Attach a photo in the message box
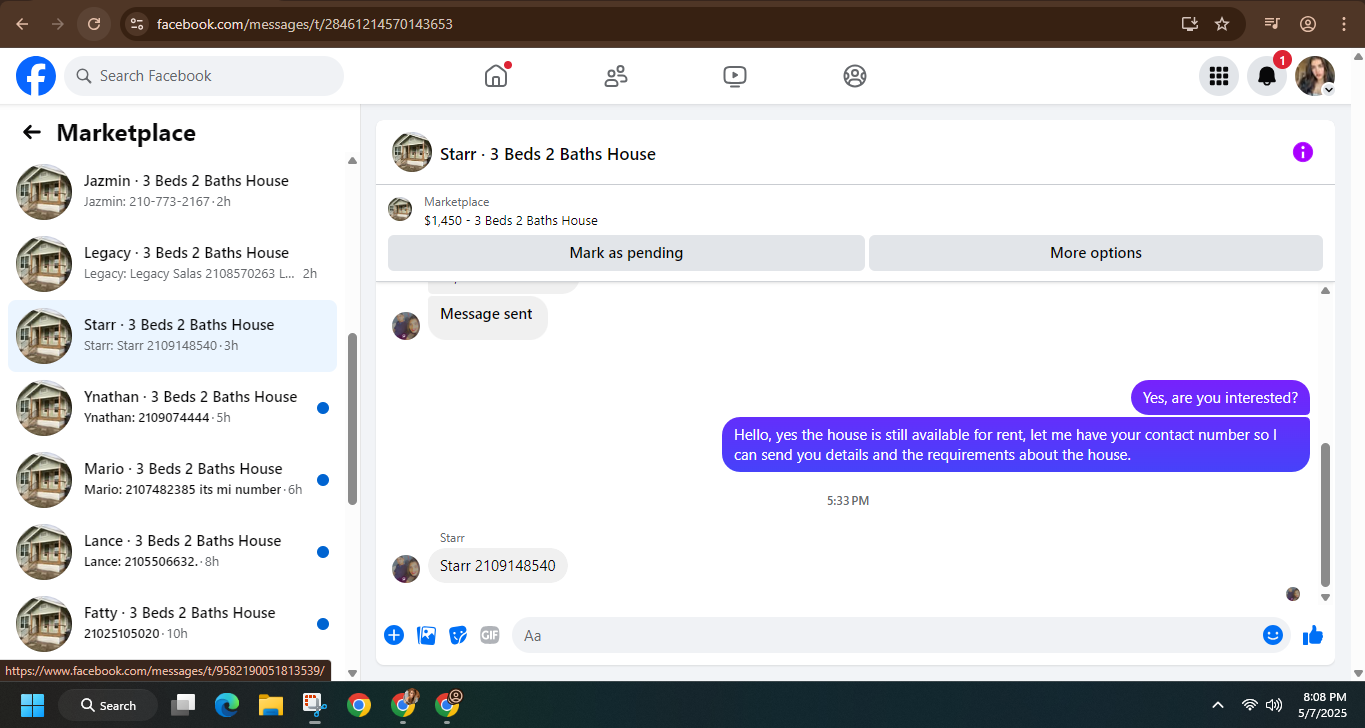 427,635
